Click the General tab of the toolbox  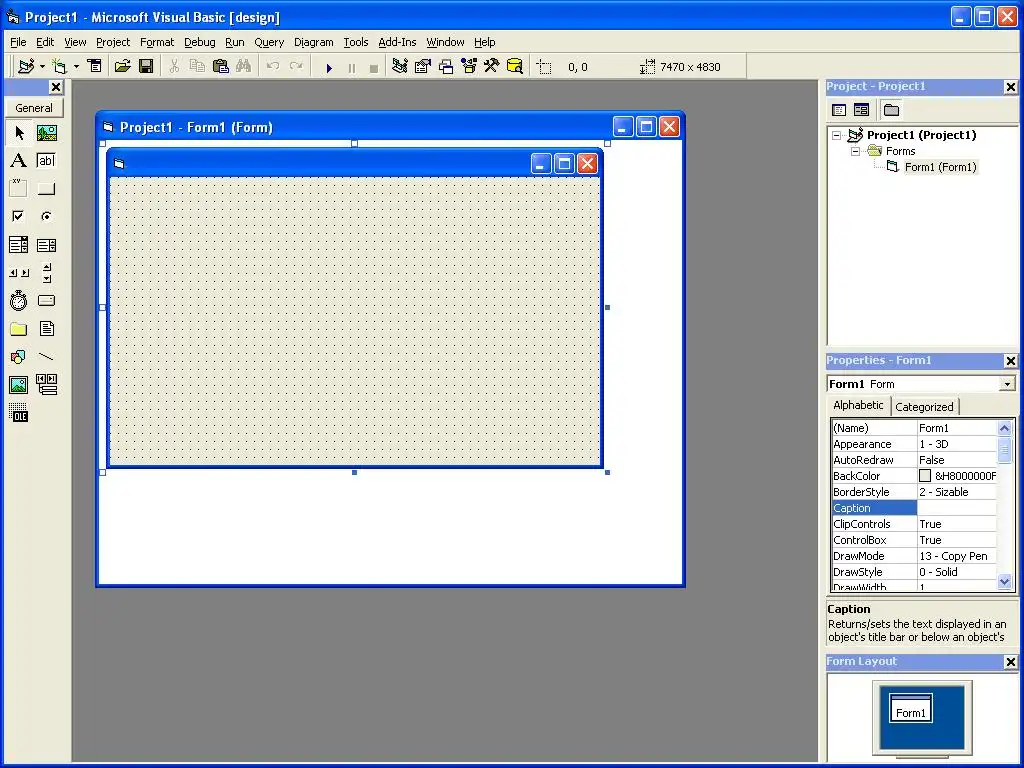34,108
